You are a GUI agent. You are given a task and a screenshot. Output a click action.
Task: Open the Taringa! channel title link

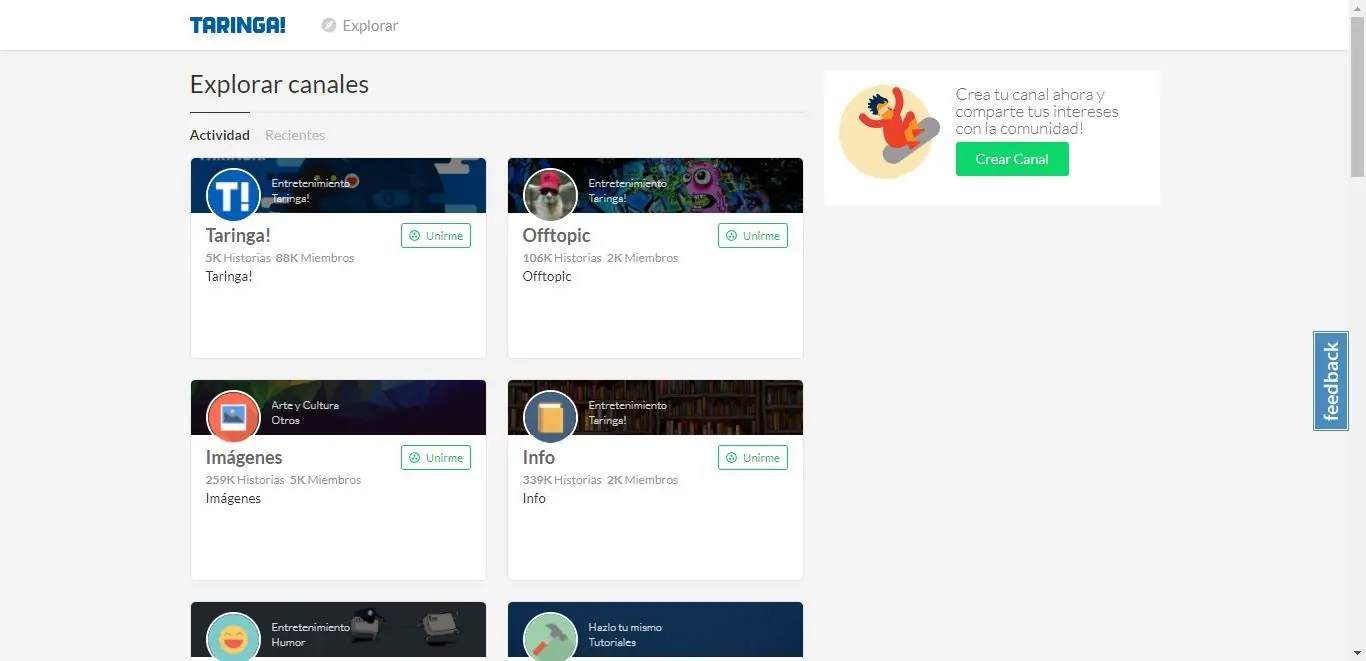pyautogui.click(x=238, y=236)
